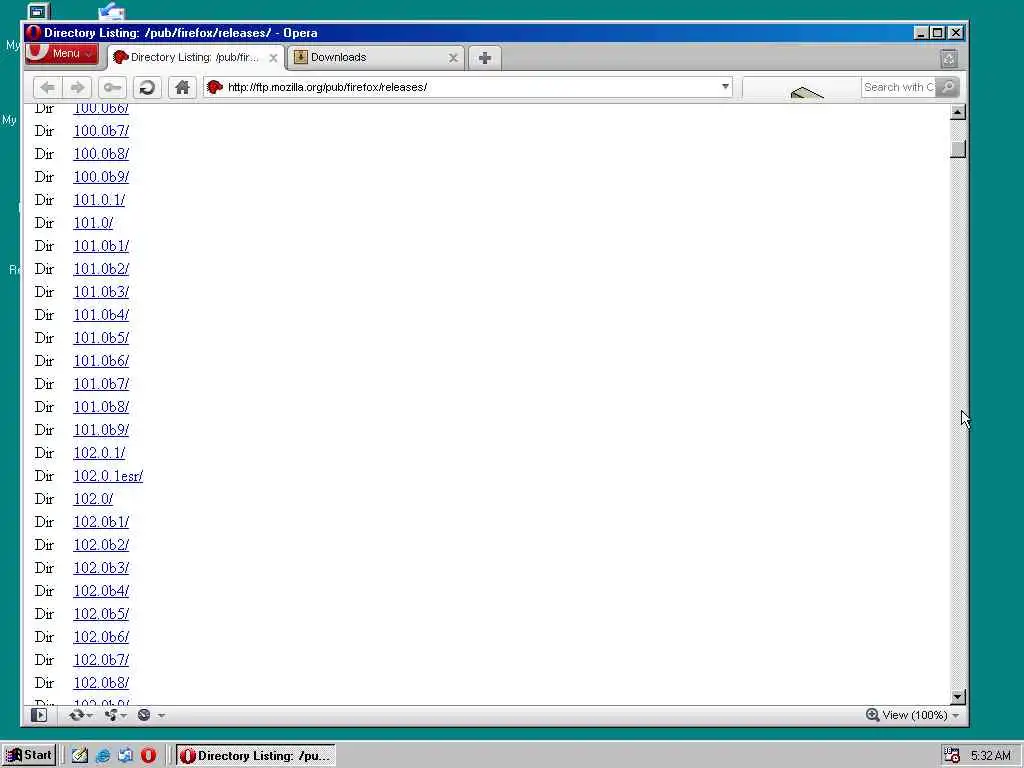Close the Directory Listing tab
This screenshot has width=1024, height=768.
coord(273,58)
